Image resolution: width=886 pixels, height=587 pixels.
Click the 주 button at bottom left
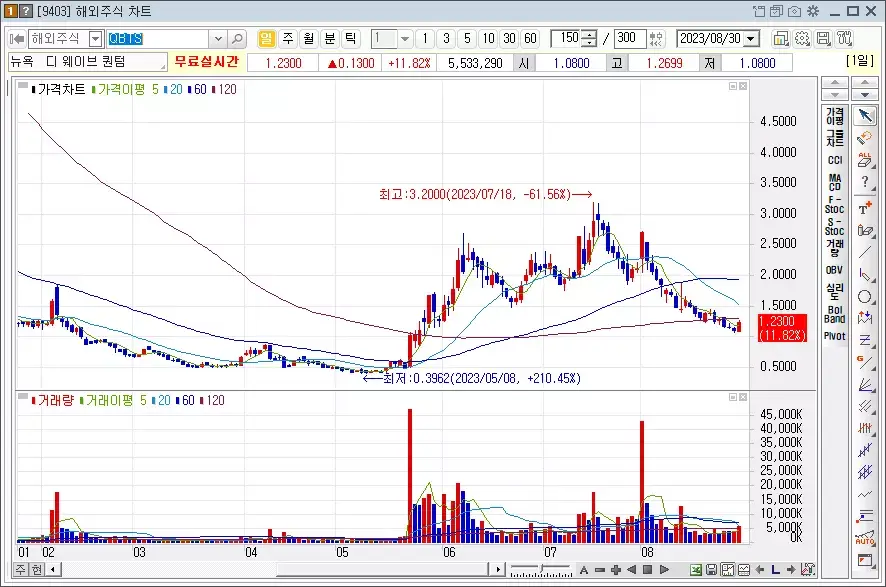pyautogui.click(x=20, y=569)
